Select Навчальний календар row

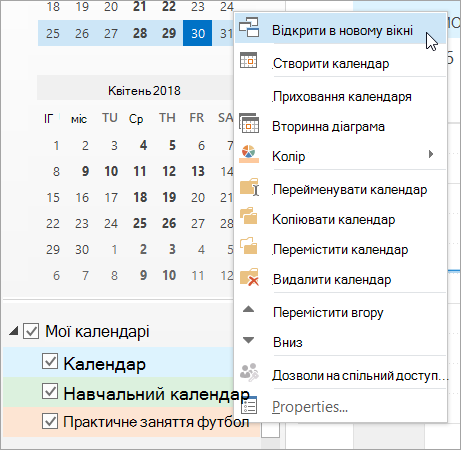coord(118,392)
